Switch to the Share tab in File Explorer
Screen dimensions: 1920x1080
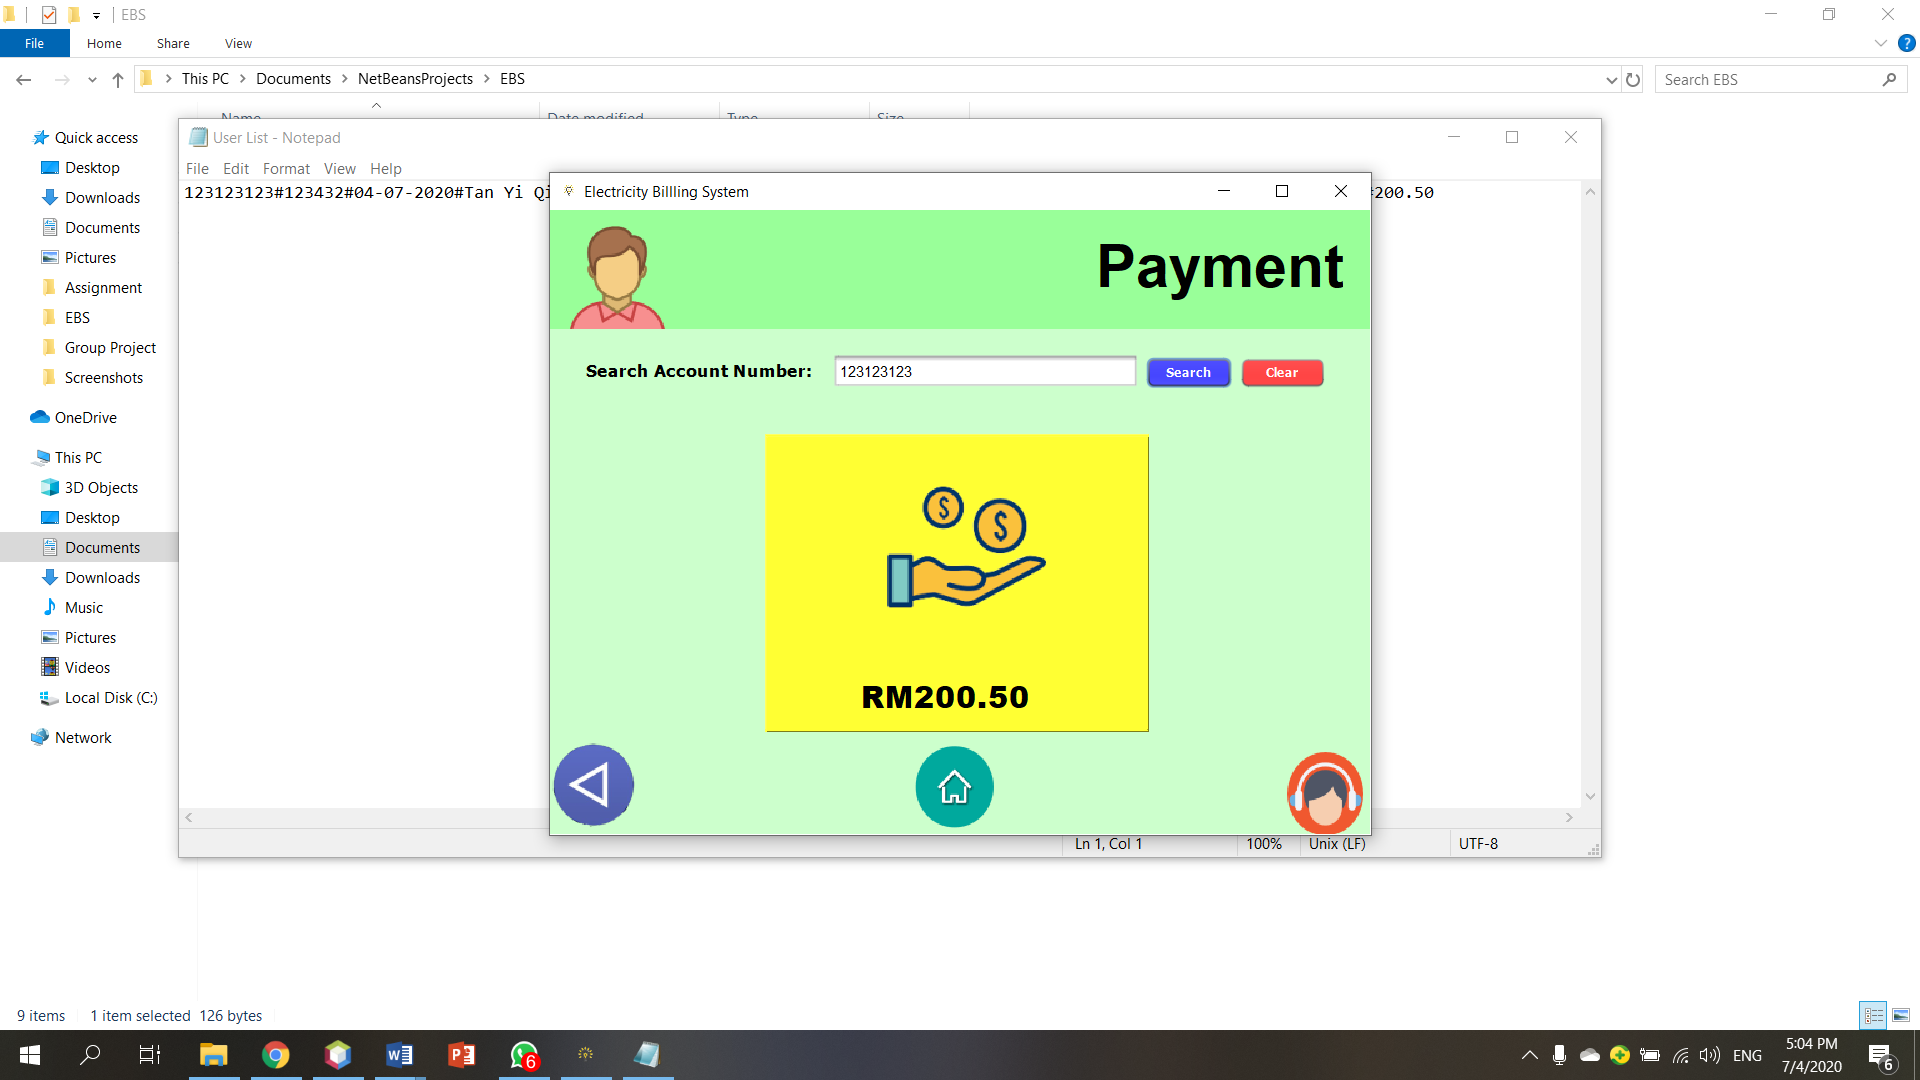[x=172, y=43]
